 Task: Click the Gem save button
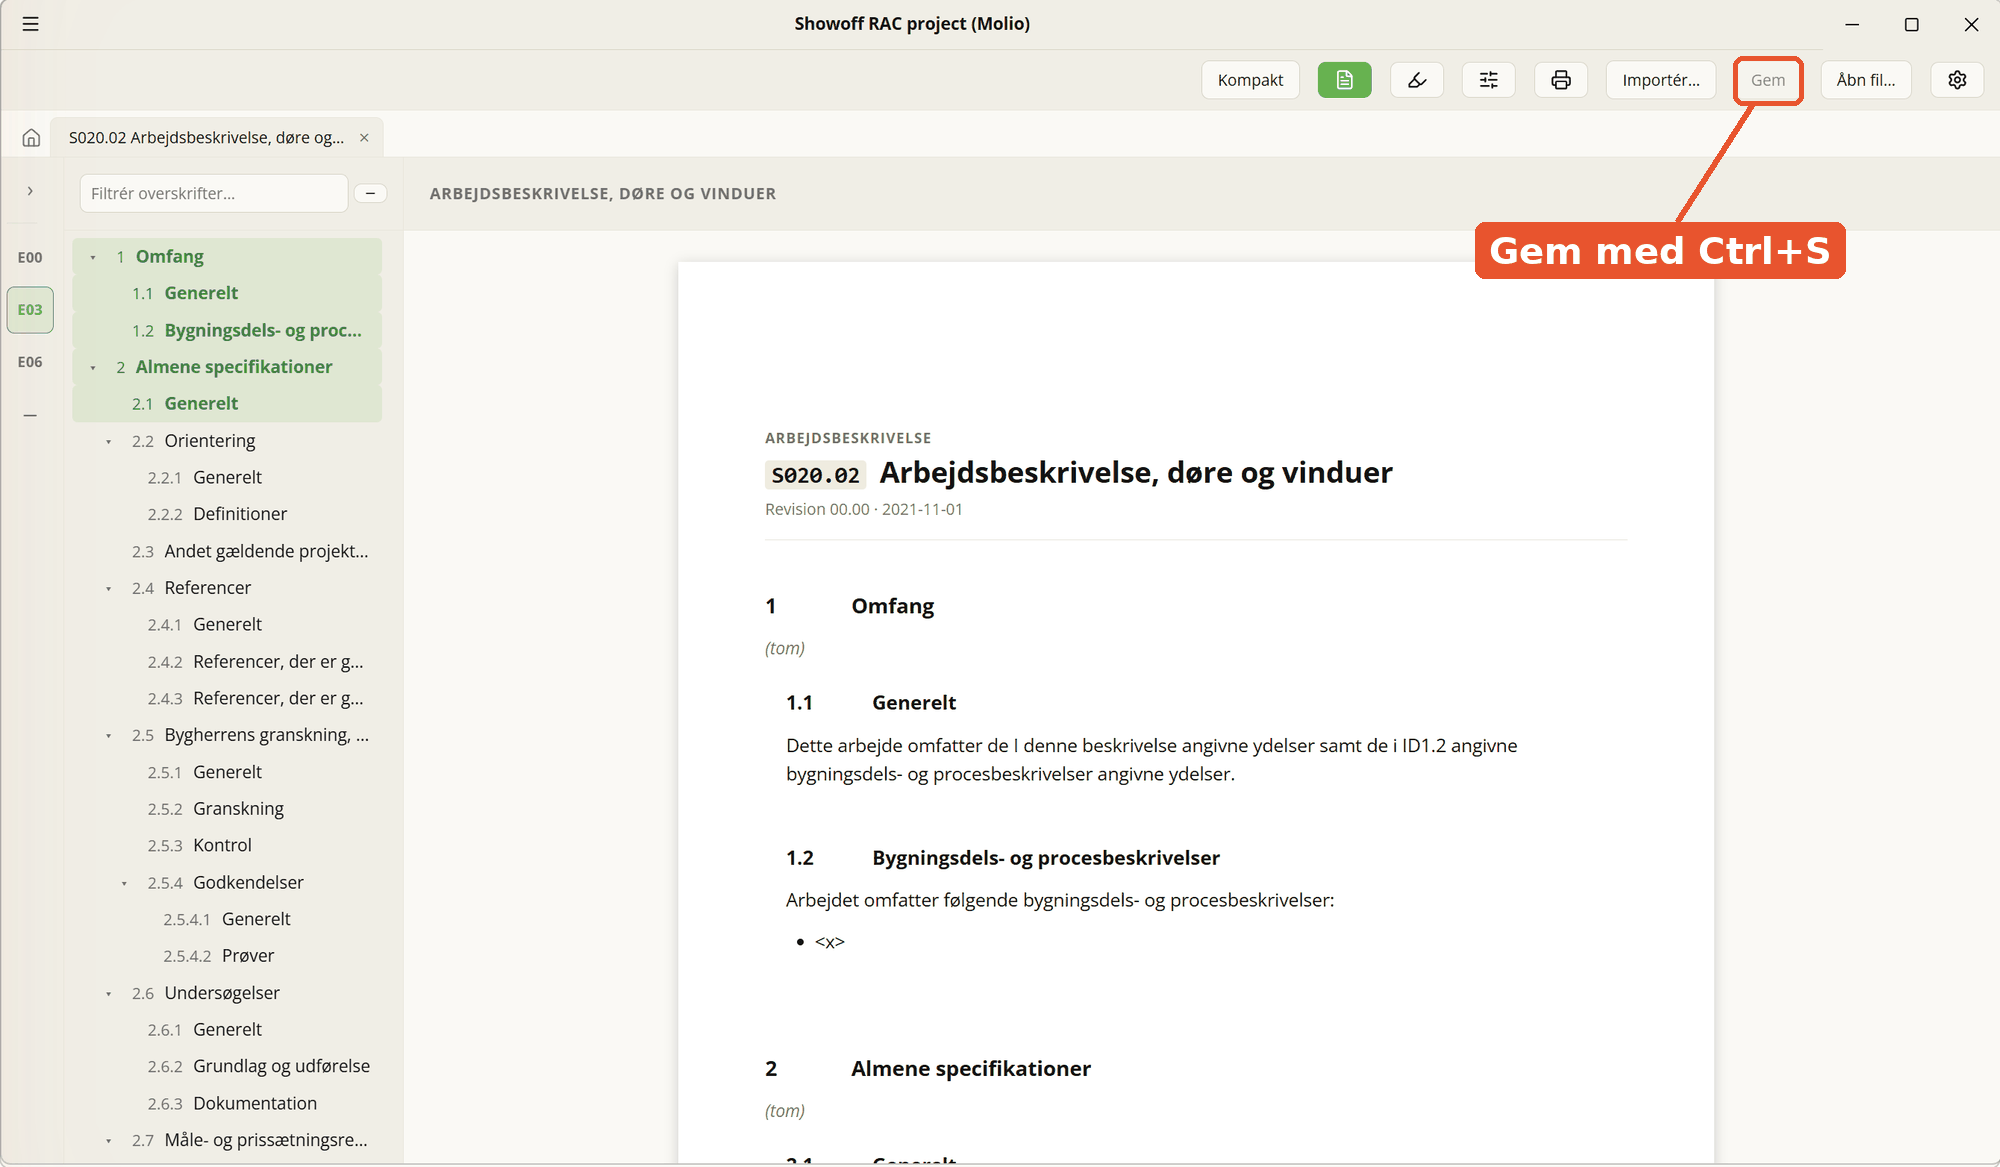(1767, 80)
